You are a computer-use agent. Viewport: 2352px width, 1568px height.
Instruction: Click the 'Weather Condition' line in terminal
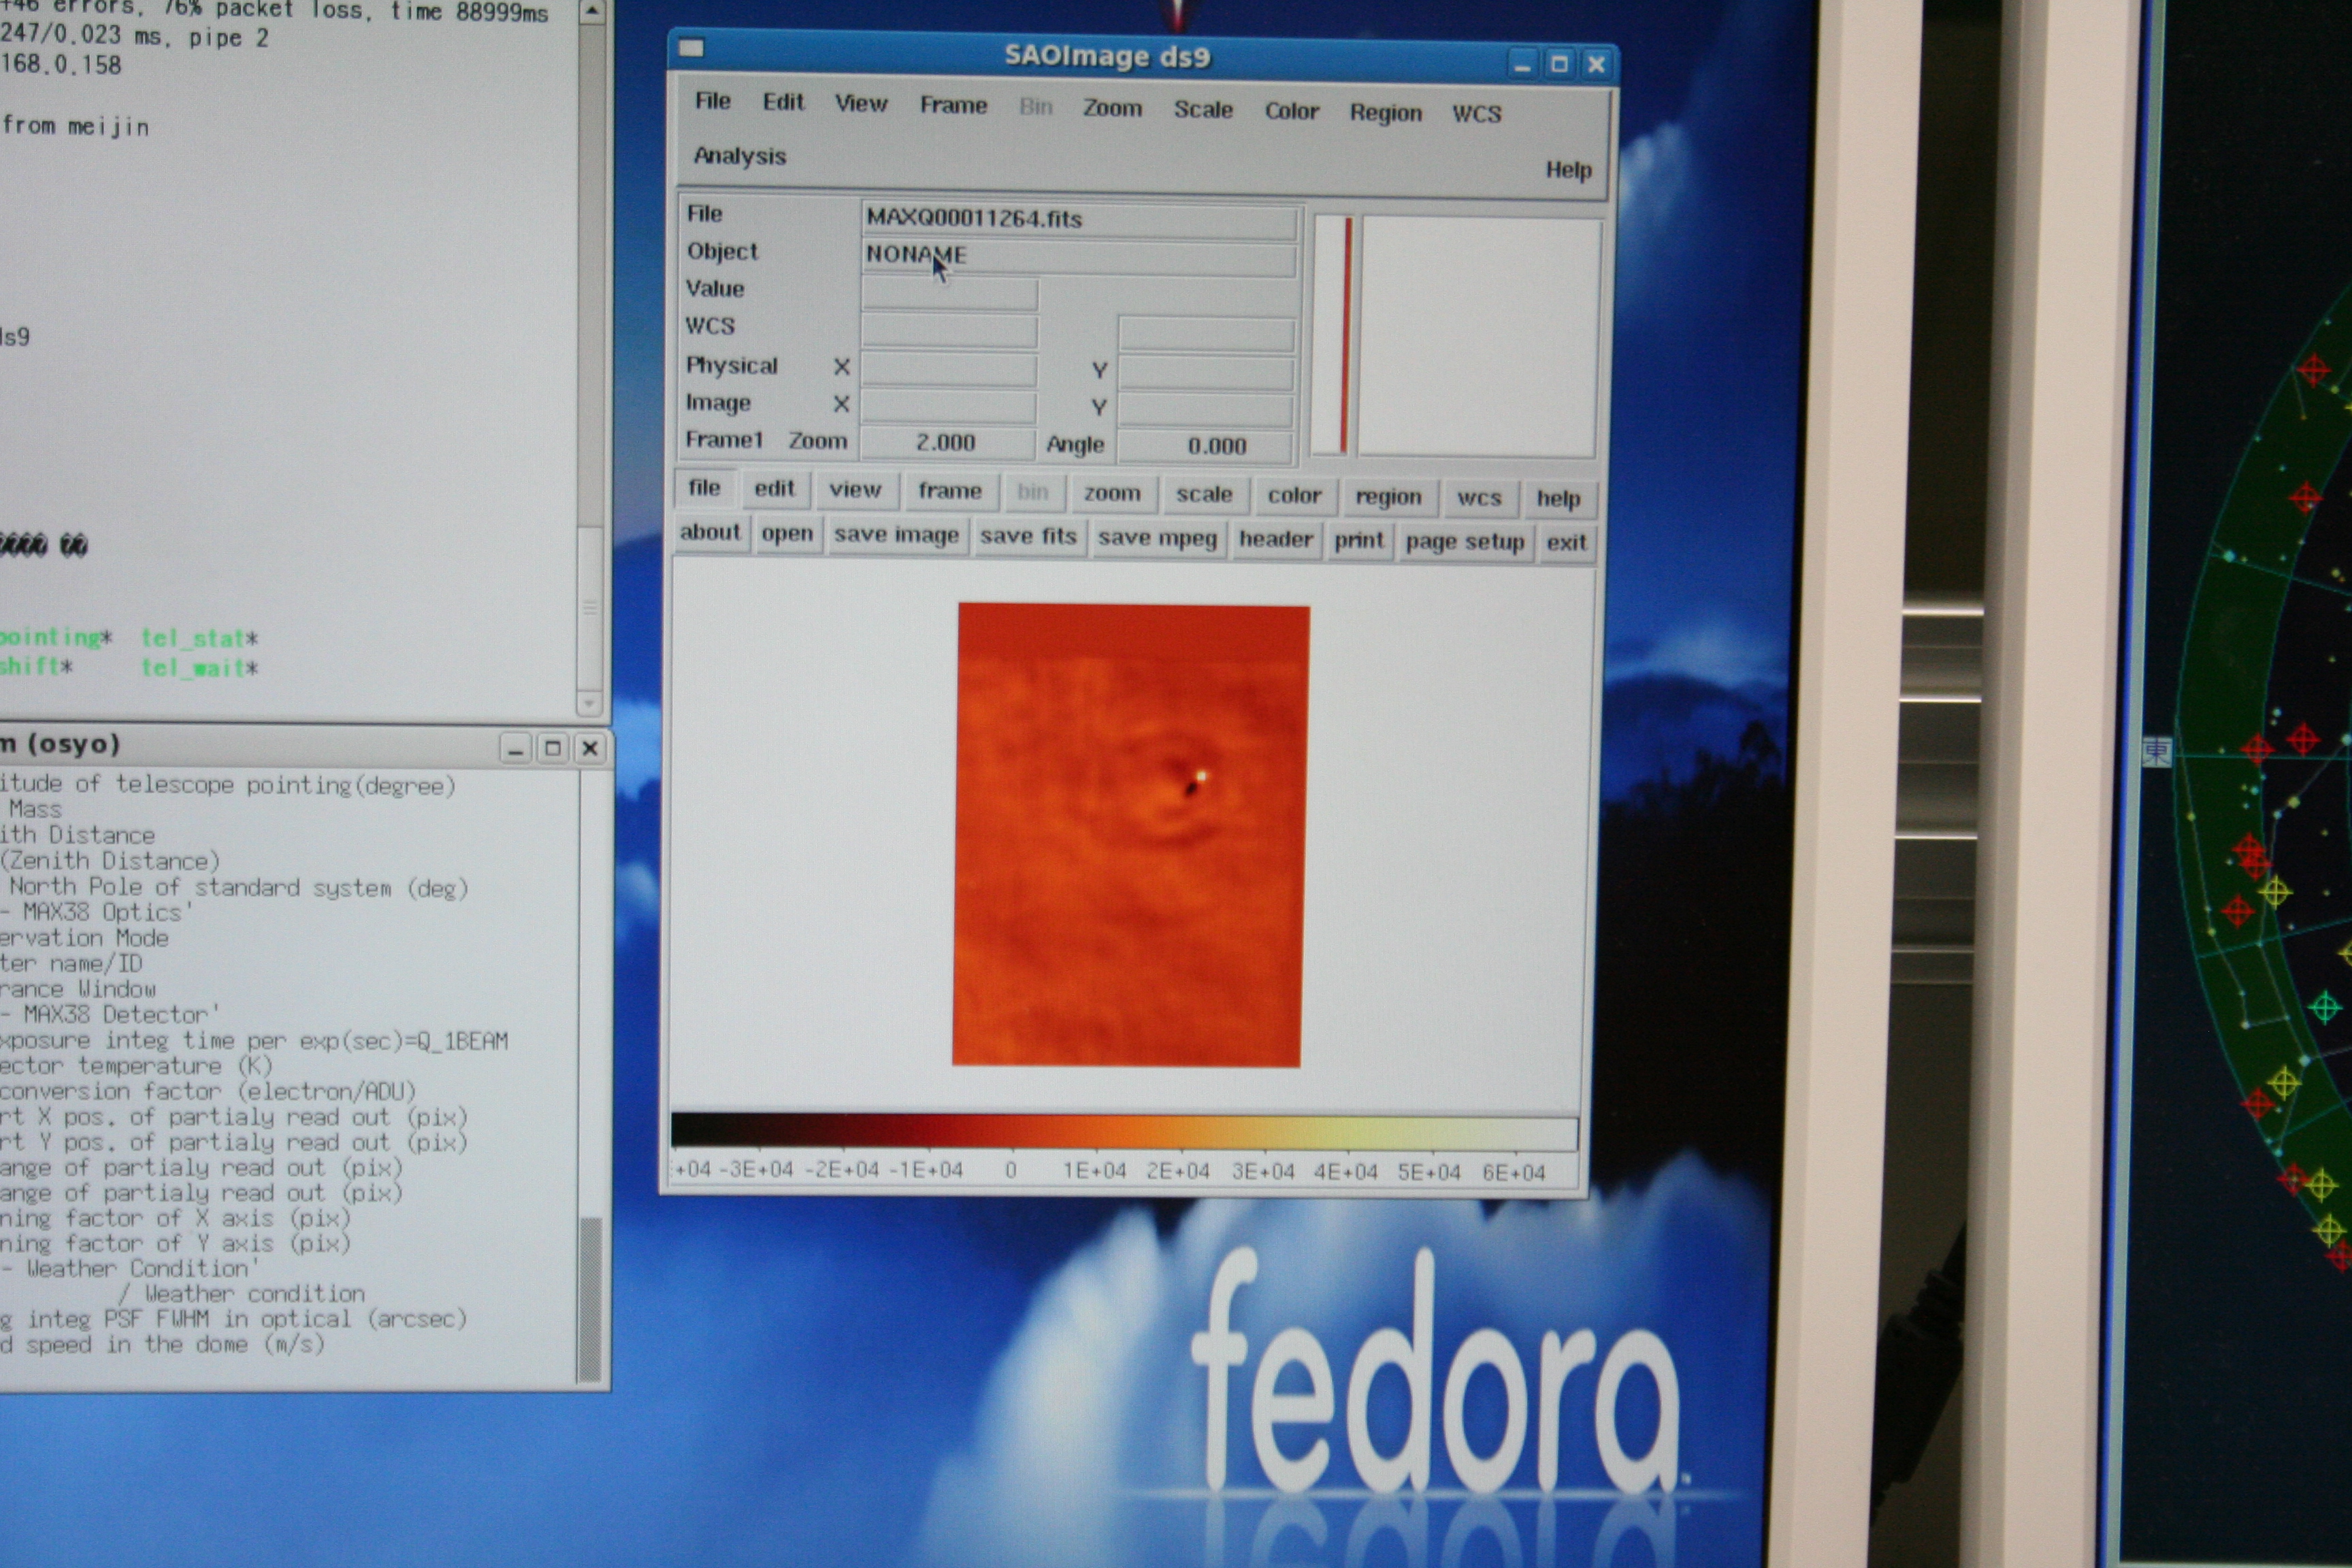pos(130,1268)
